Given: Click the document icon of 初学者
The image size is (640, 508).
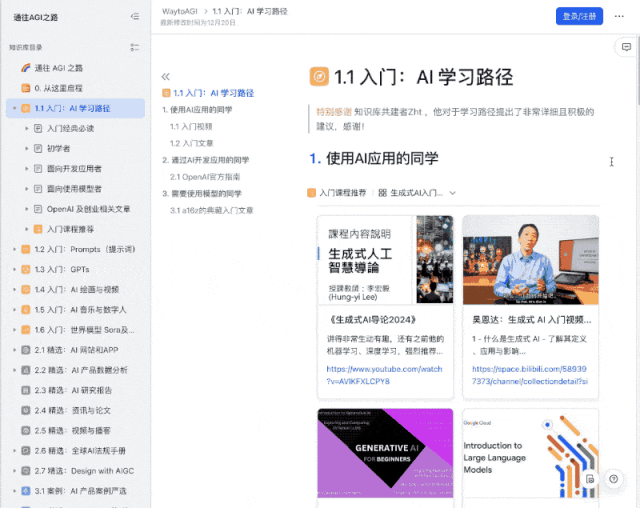Looking at the screenshot, I should pyautogui.click(x=38, y=149).
